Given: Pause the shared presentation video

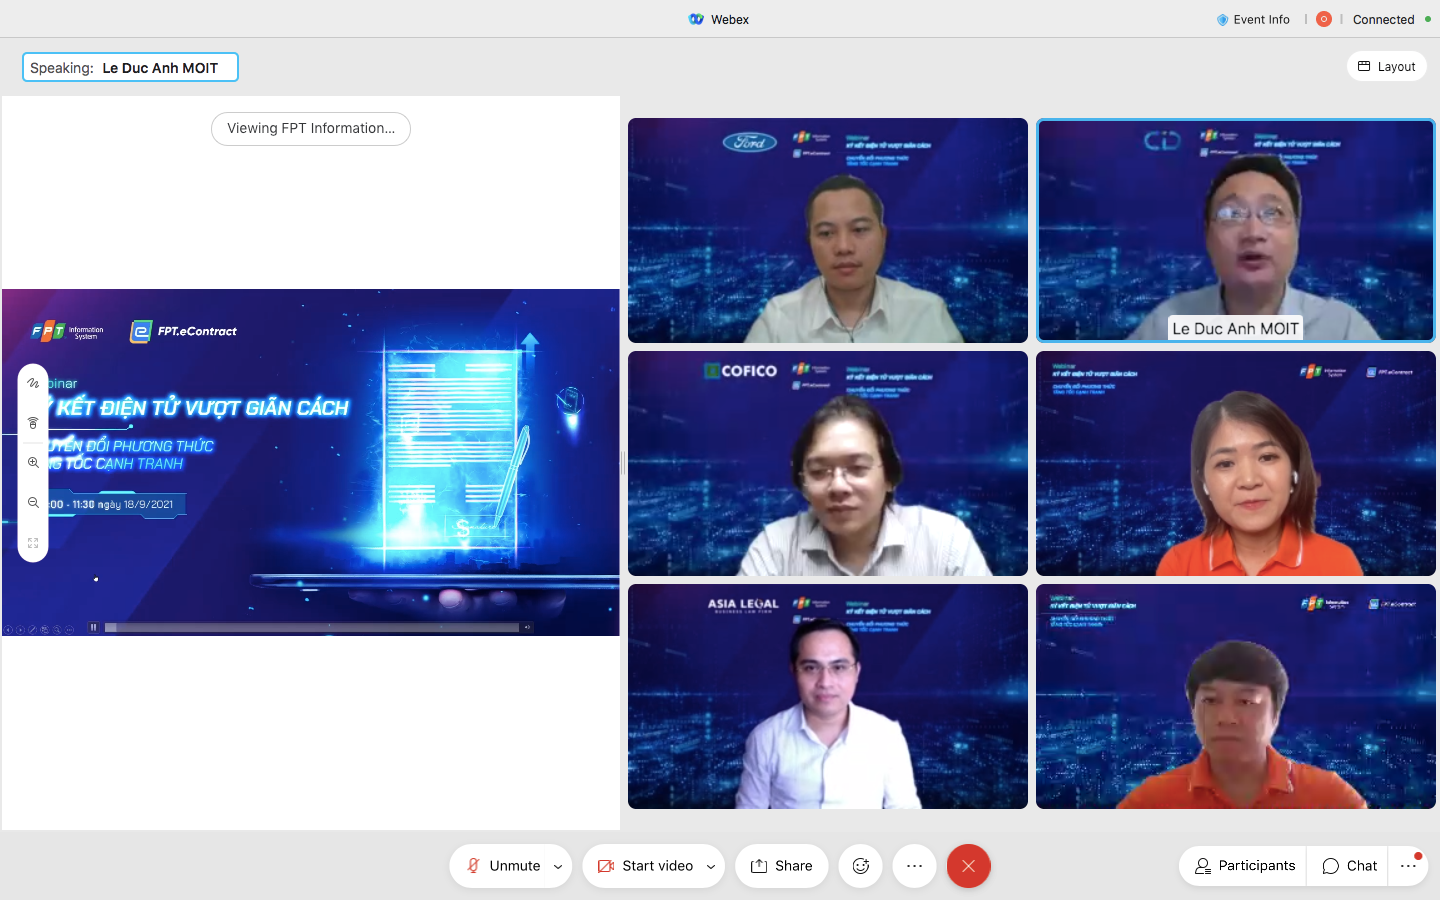Looking at the screenshot, I should pos(93,627).
